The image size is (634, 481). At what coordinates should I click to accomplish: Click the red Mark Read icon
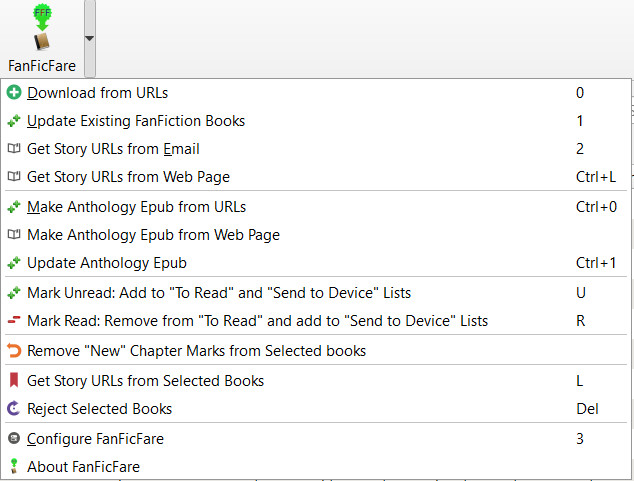click(14, 321)
